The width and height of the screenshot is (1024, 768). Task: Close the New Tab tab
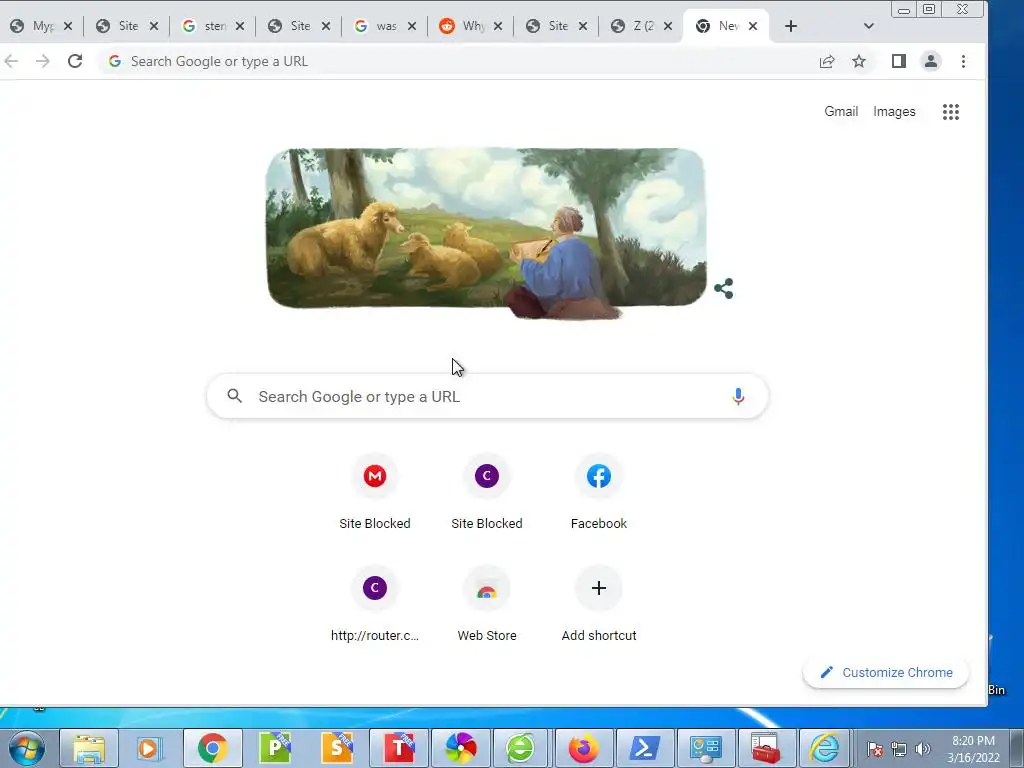753,26
